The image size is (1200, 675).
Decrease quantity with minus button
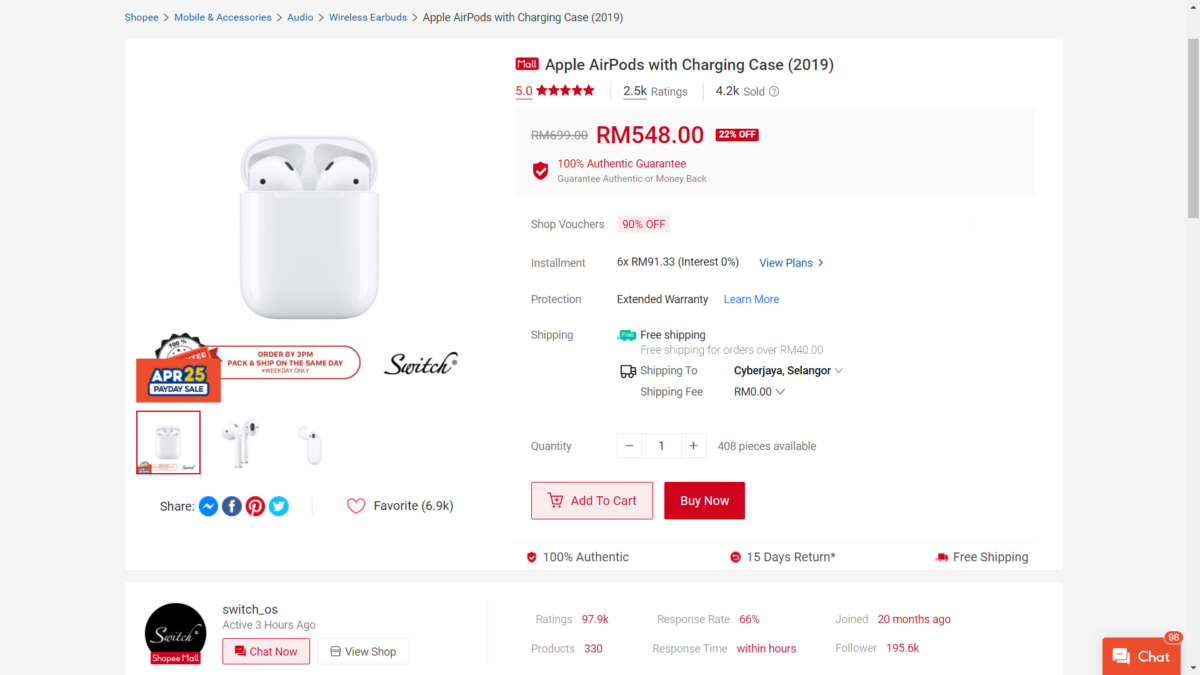click(x=629, y=446)
